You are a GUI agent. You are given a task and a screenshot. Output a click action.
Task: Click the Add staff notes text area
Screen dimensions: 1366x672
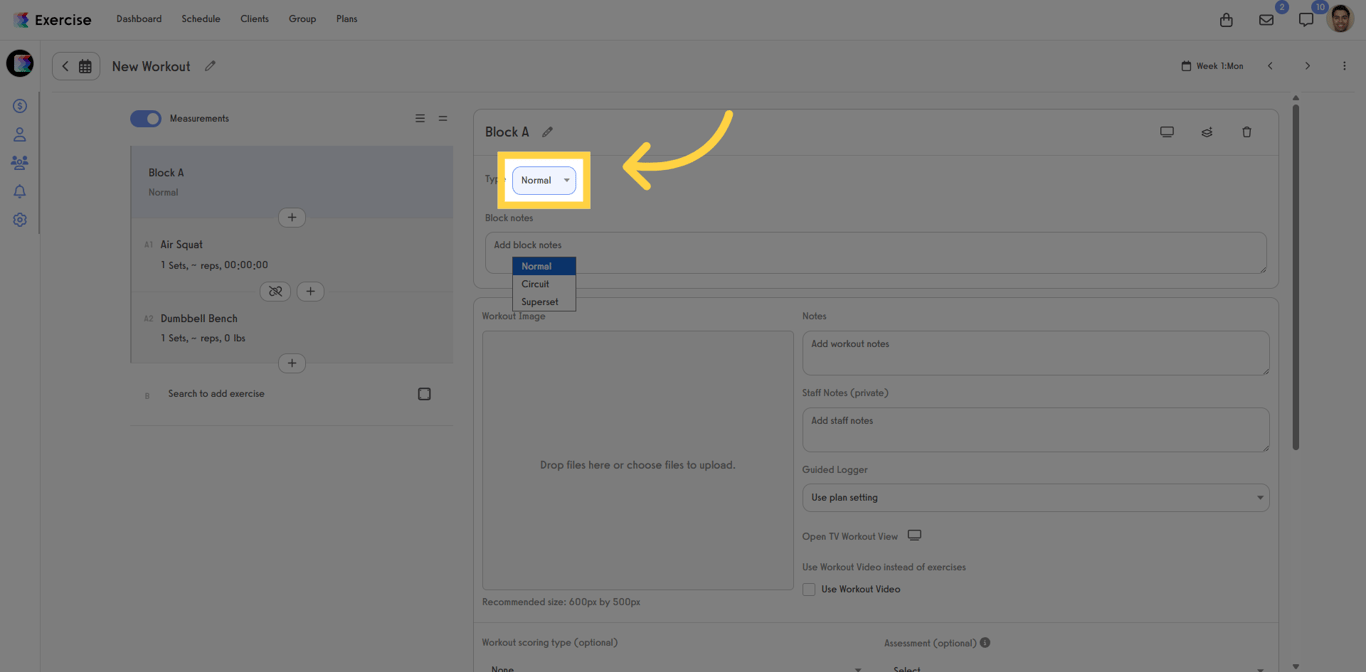(x=1036, y=429)
